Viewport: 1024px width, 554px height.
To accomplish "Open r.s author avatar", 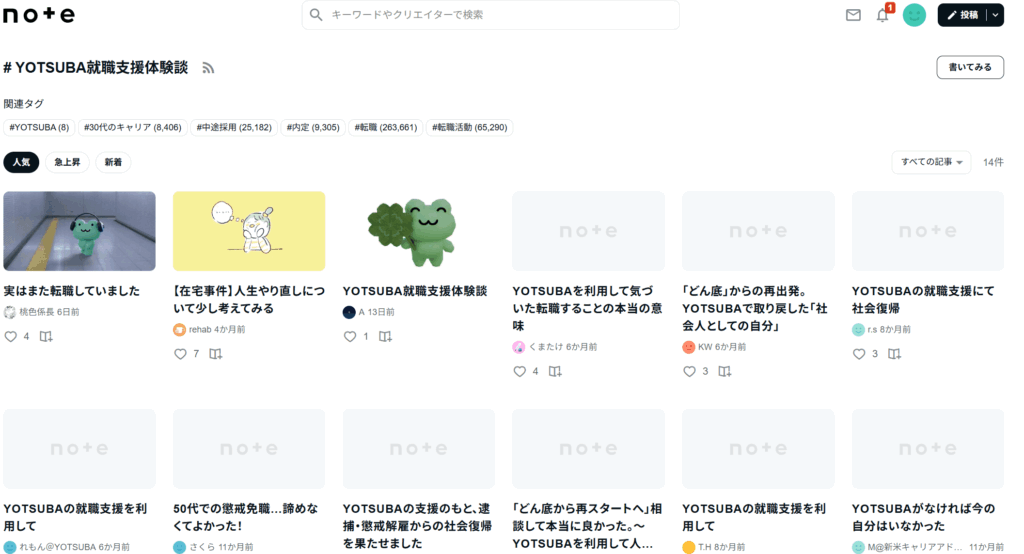I will point(858,330).
